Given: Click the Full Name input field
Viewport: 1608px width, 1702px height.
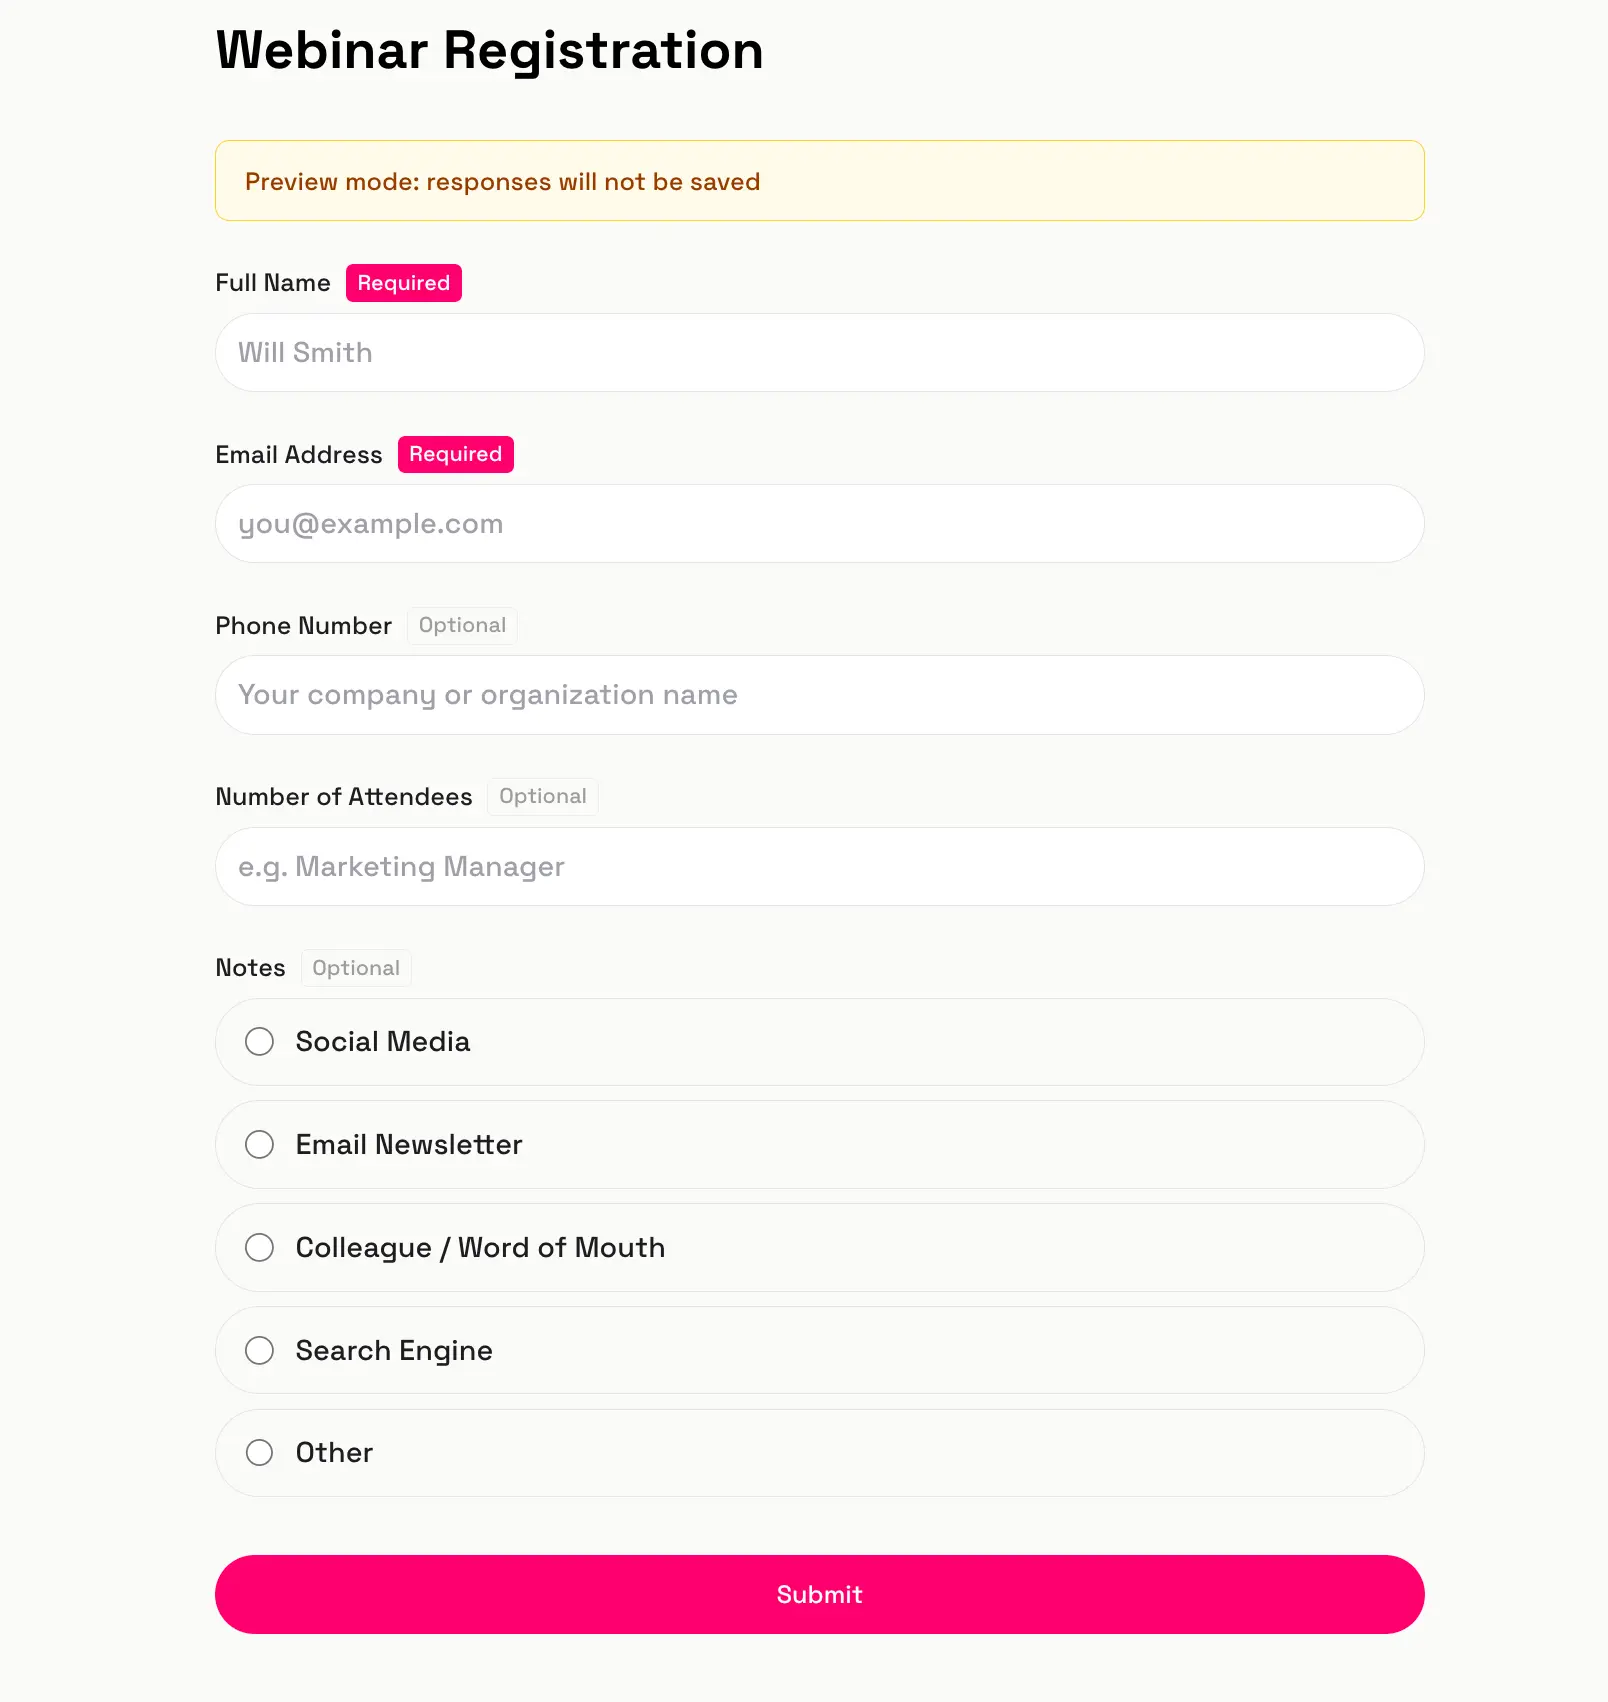Looking at the screenshot, I should coord(819,353).
